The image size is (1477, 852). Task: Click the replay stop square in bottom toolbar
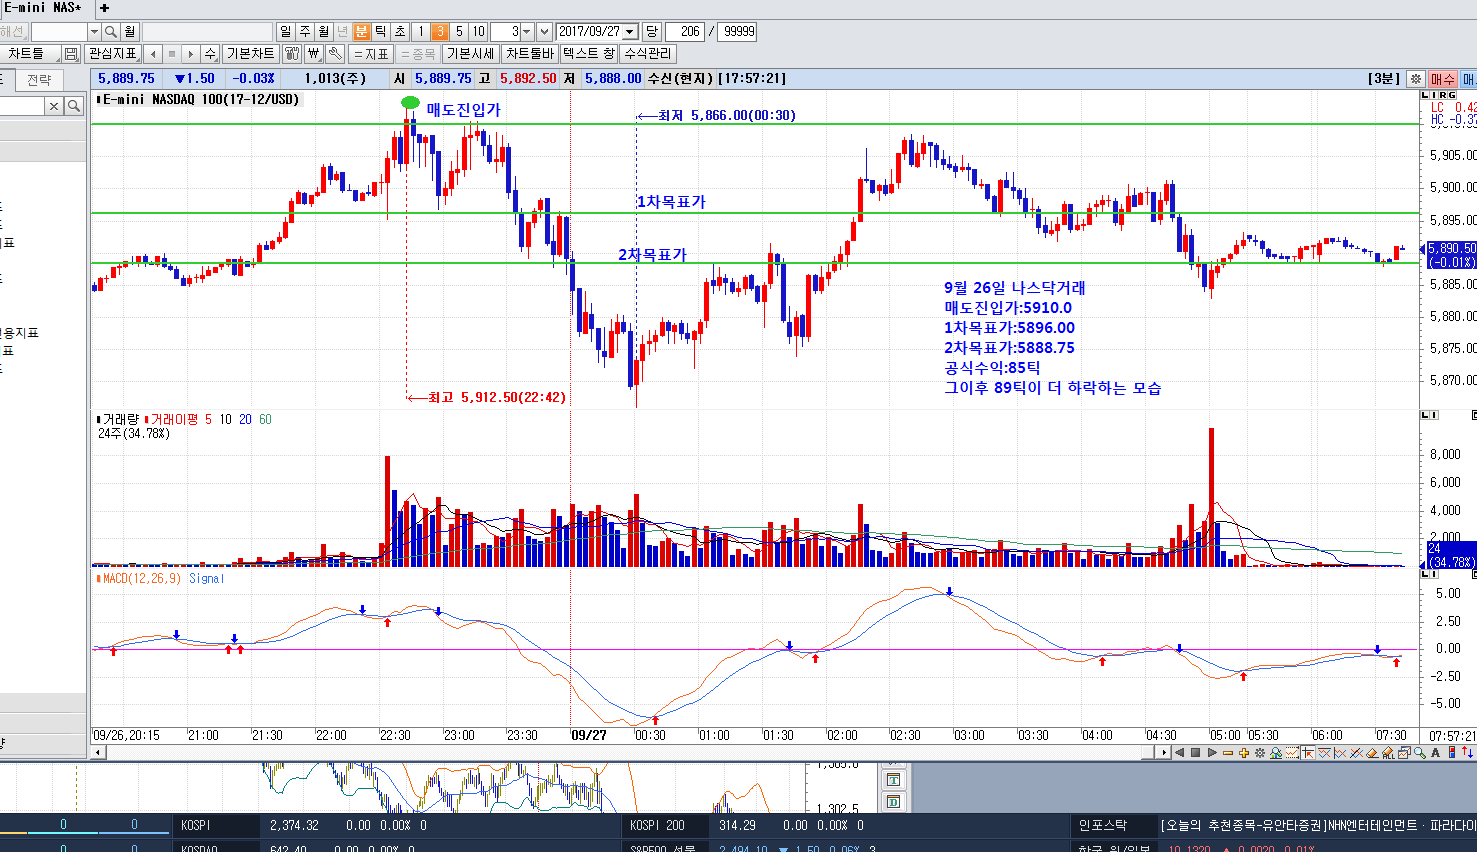click(x=1196, y=753)
